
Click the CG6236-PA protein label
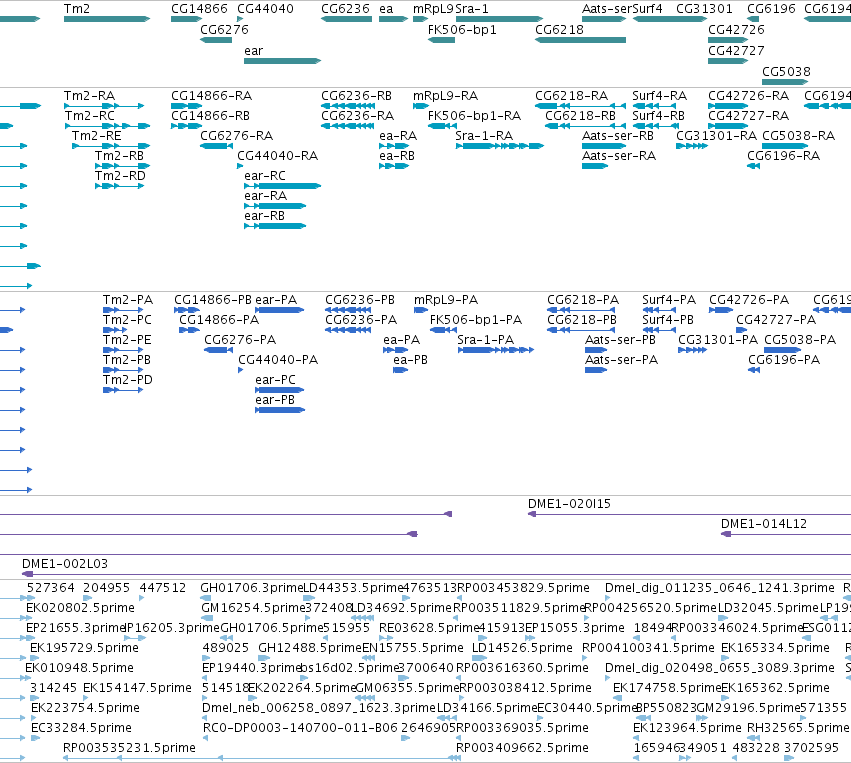click(x=361, y=320)
